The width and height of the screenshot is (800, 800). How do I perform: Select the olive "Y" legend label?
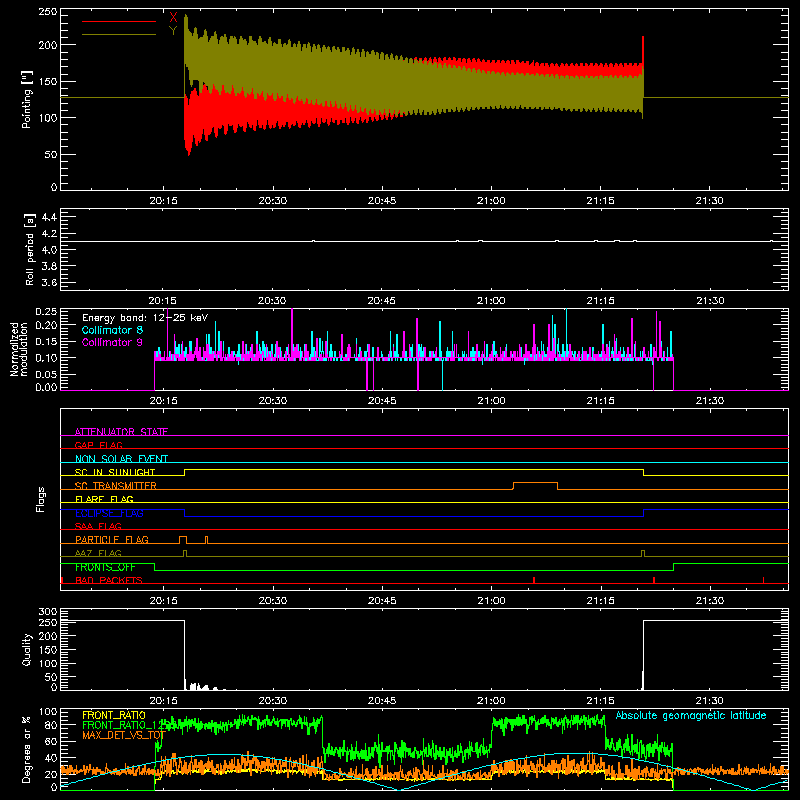point(173,31)
